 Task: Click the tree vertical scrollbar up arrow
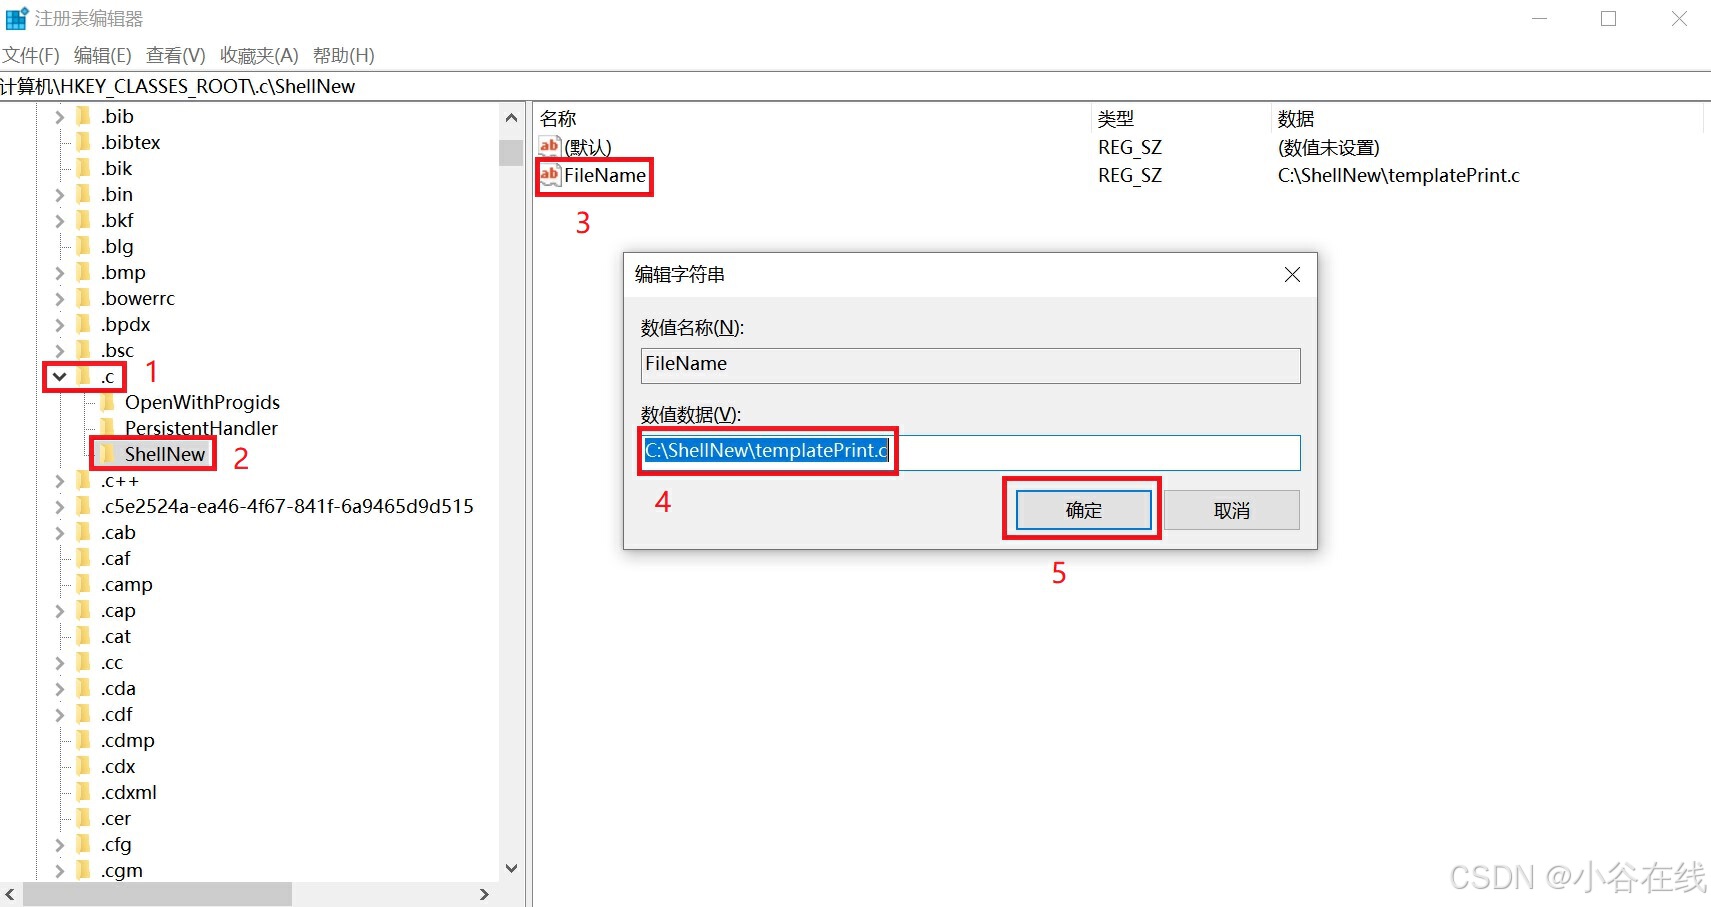point(512,118)
